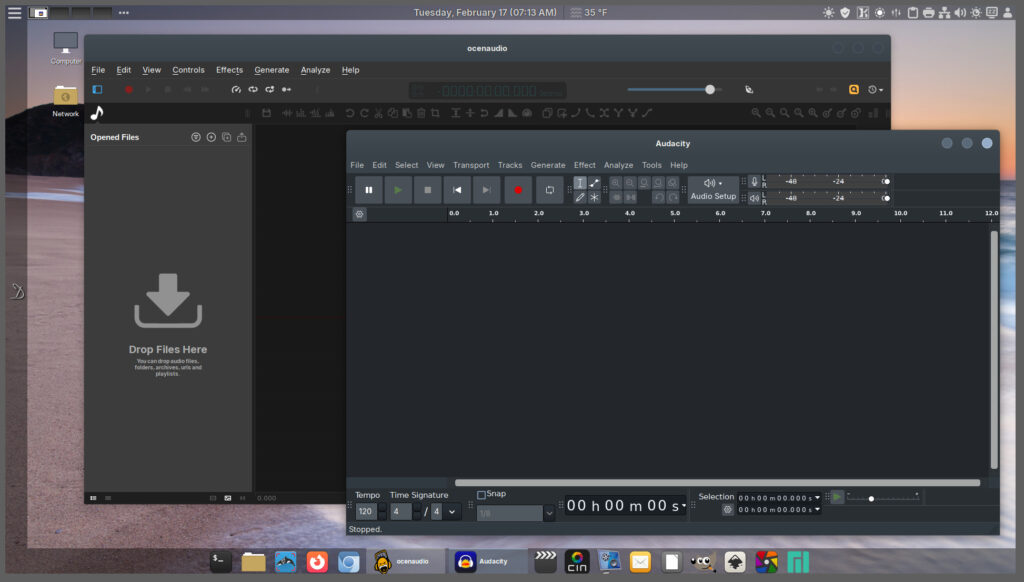The width and height of the screenshot is (1024, 582).
Task: Select the Multi-tool asterisk in Audacity
Action: (x=594, y=197)
